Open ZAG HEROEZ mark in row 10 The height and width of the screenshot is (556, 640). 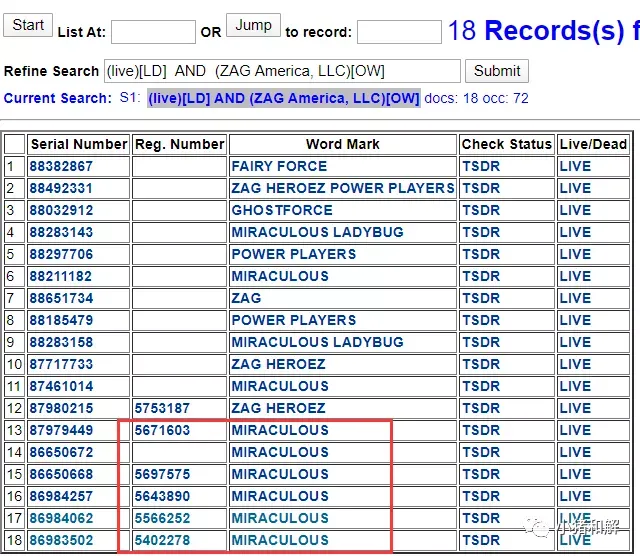coord(278,365)
